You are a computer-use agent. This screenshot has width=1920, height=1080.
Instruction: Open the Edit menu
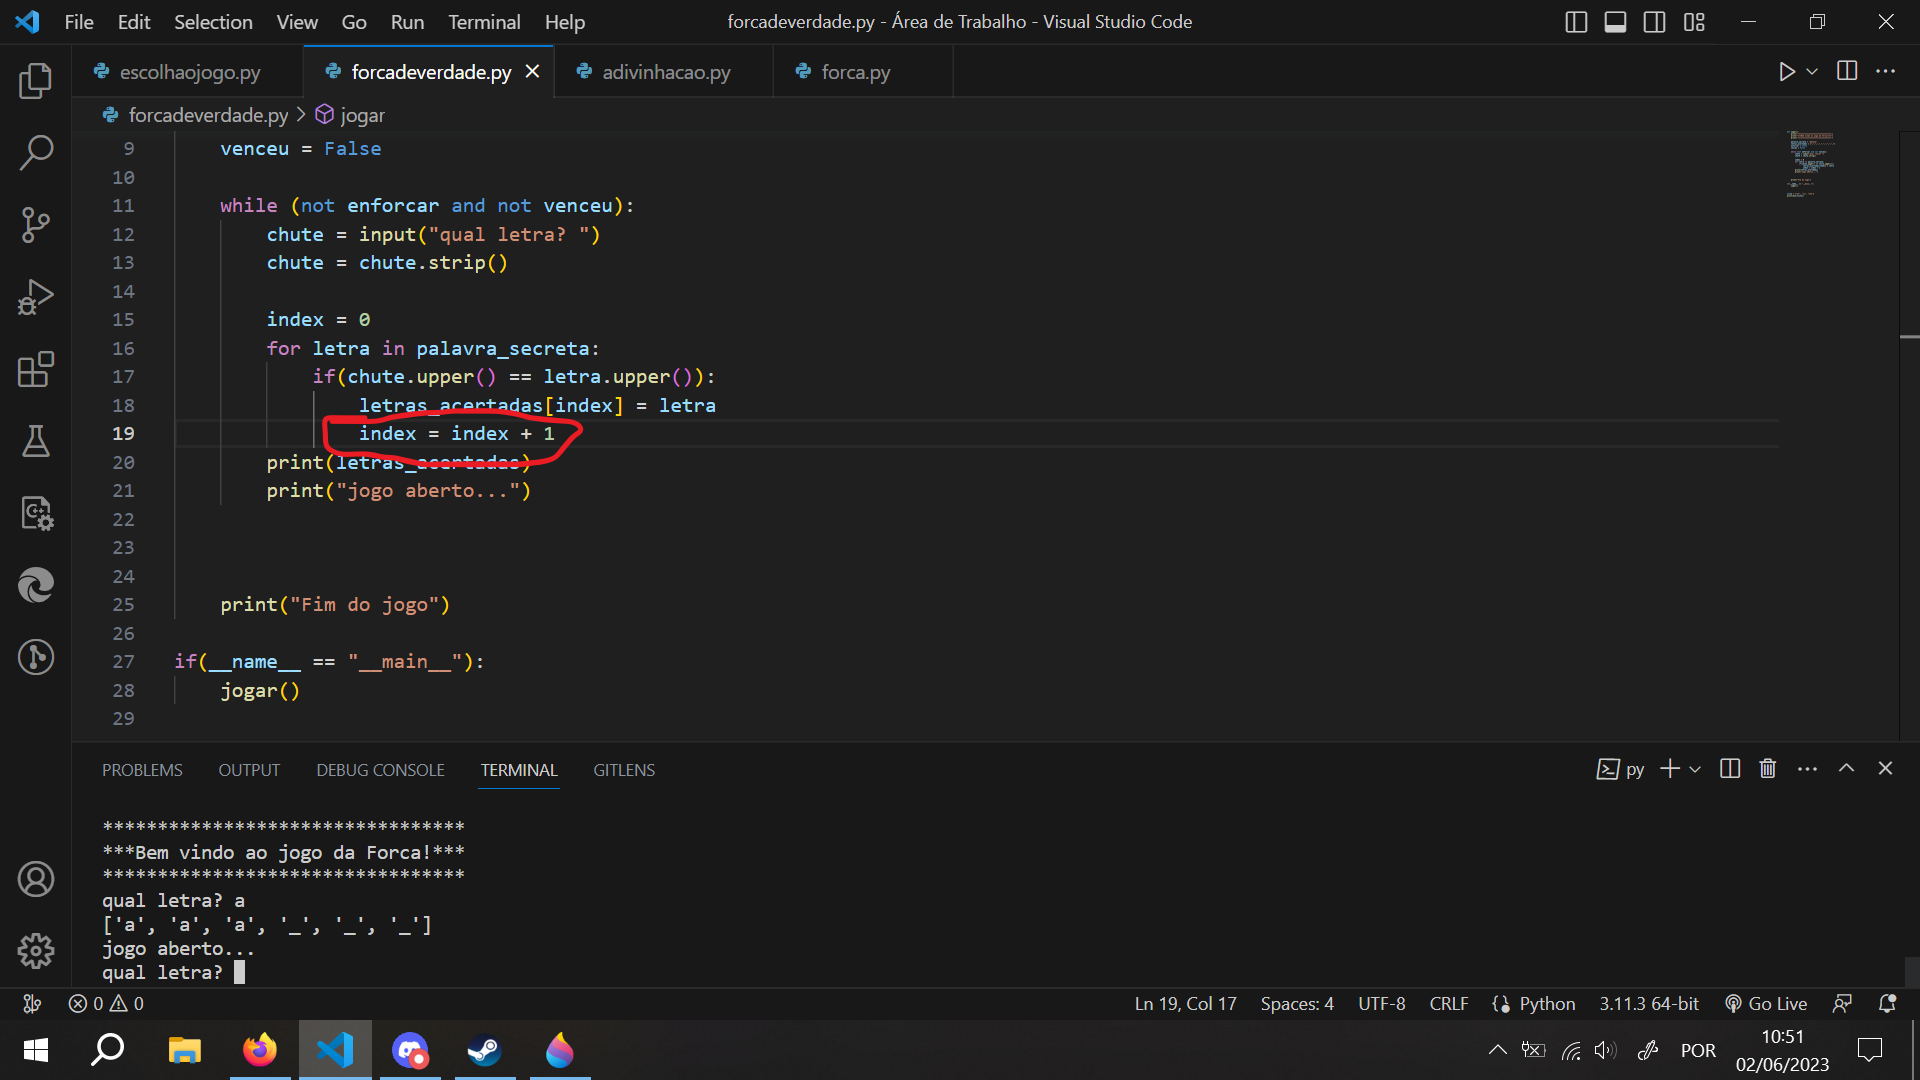(x=134, y=22)
